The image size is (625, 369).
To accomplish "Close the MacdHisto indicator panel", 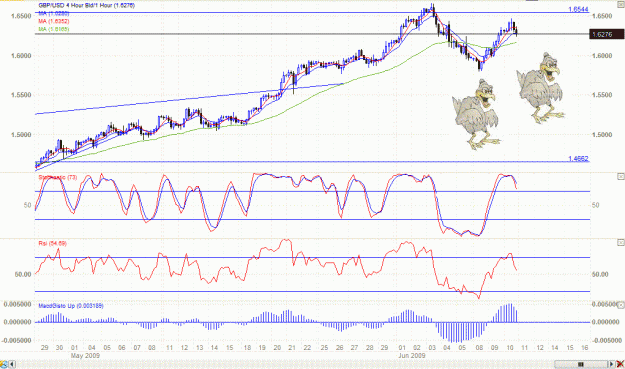I will pos(621,305).
